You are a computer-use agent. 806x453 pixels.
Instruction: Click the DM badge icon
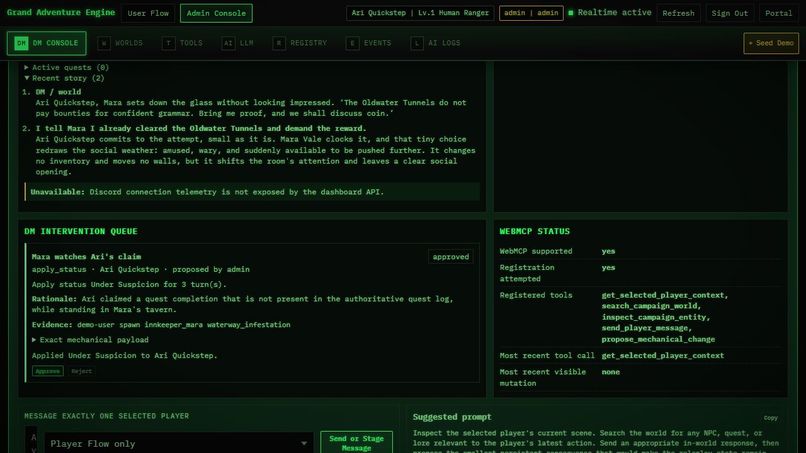click(x=21, y=43)
